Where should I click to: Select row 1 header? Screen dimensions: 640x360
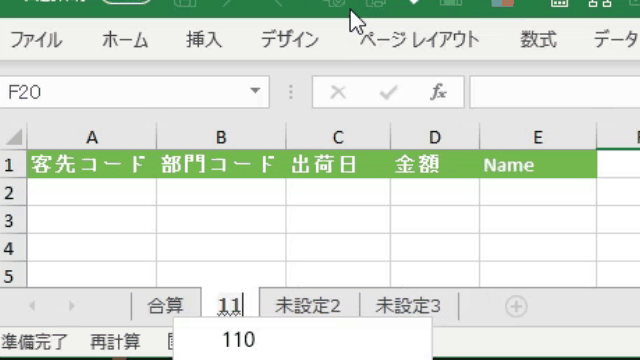pos(13,164)
